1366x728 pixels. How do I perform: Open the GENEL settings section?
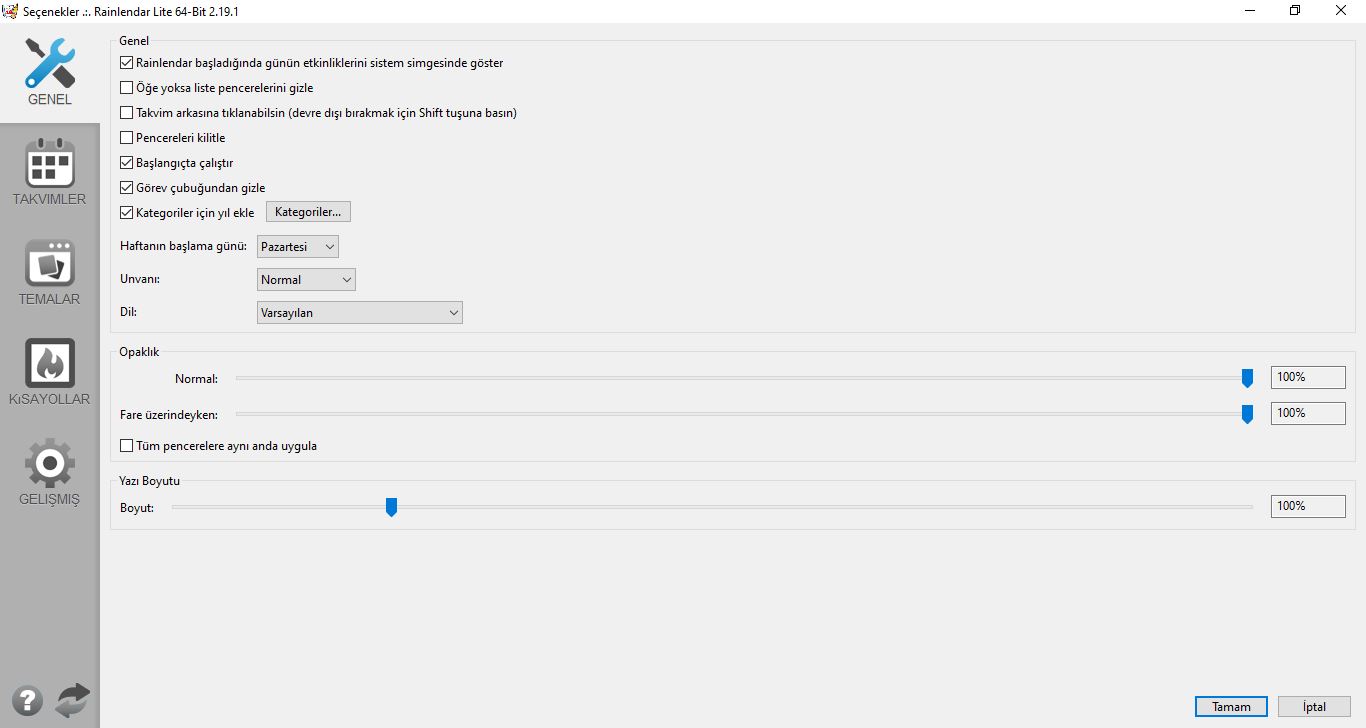(50, 73)
